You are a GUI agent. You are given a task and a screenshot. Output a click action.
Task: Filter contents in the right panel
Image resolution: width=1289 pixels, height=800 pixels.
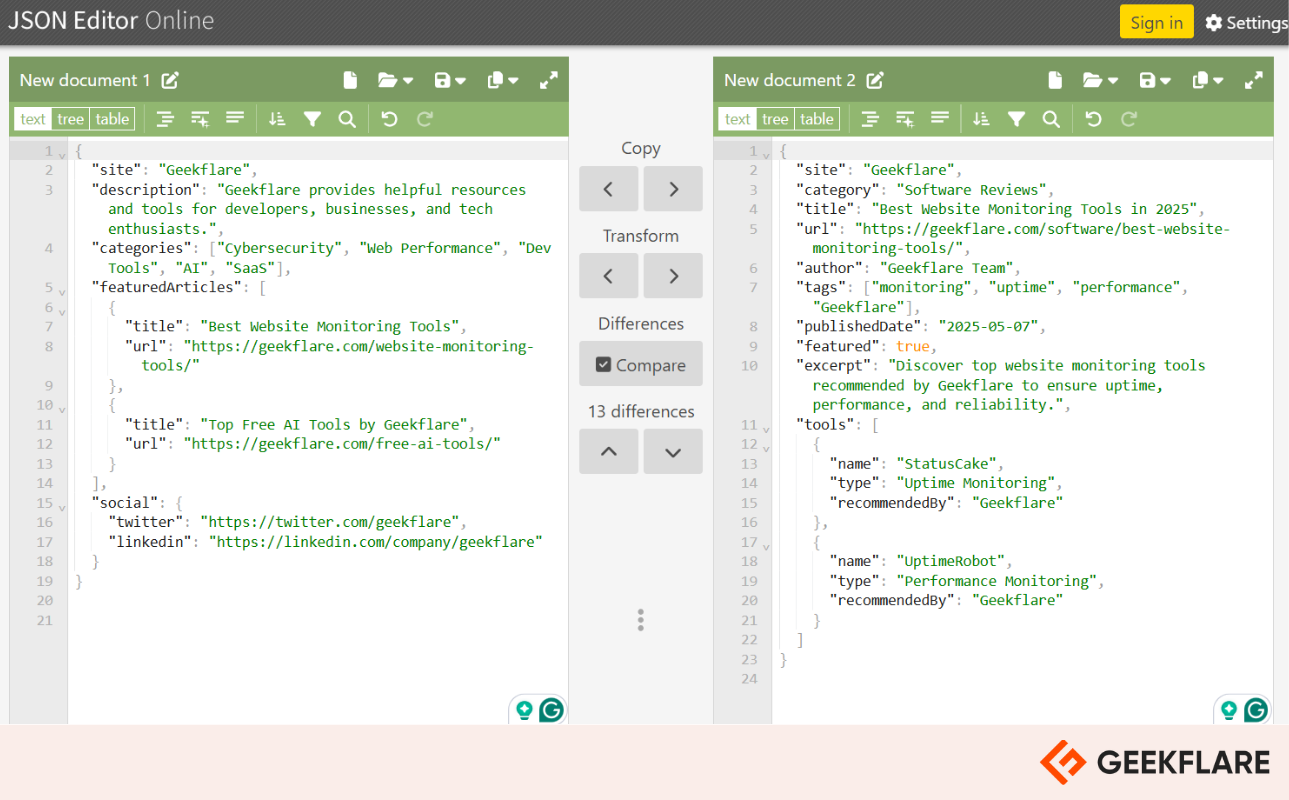(x=1016, y=119)
